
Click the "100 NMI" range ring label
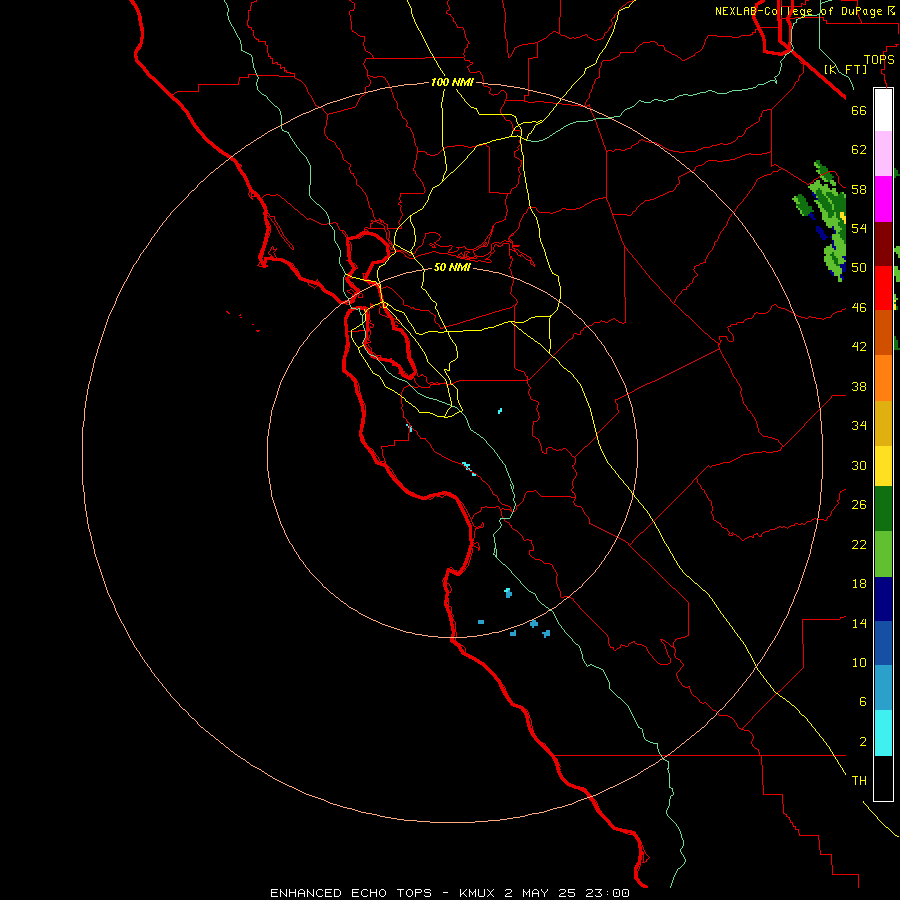point(452,82)
